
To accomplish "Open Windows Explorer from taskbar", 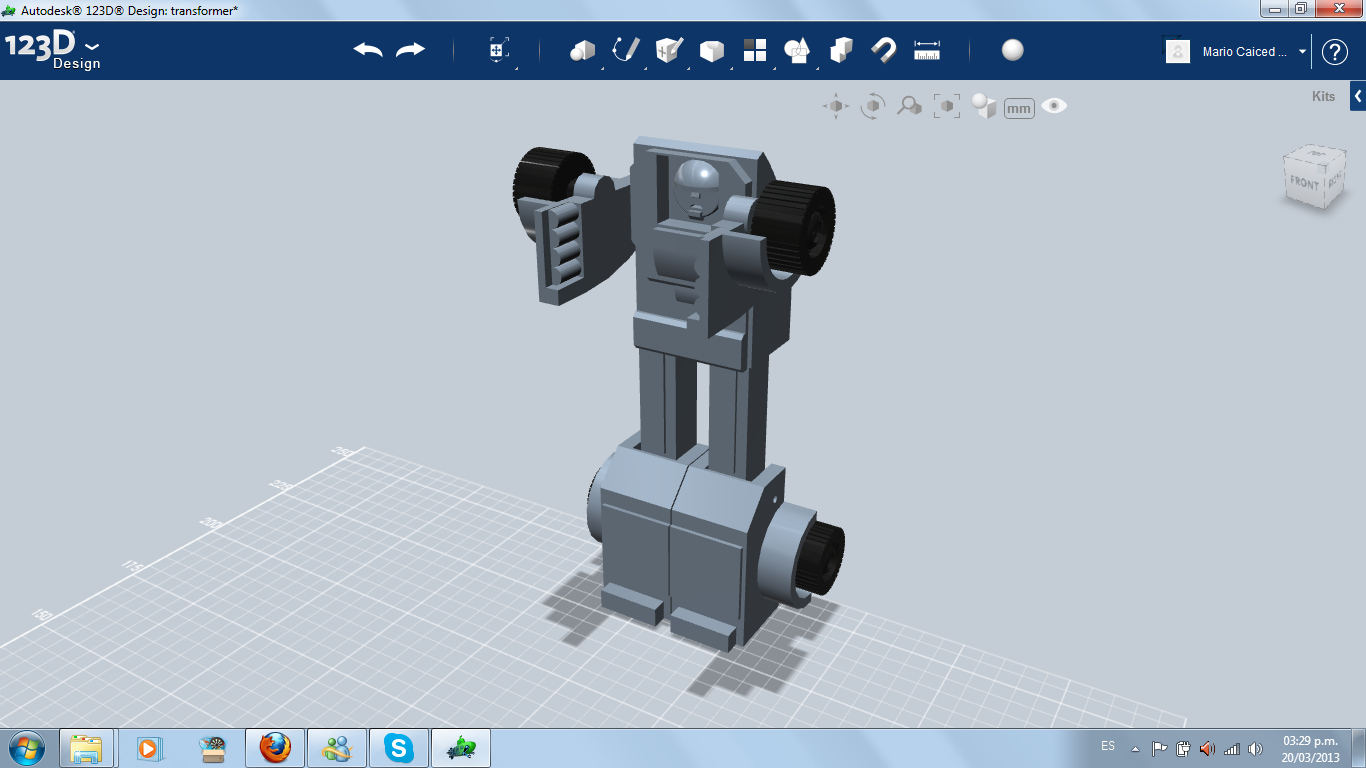I will (x=87, y=747).
